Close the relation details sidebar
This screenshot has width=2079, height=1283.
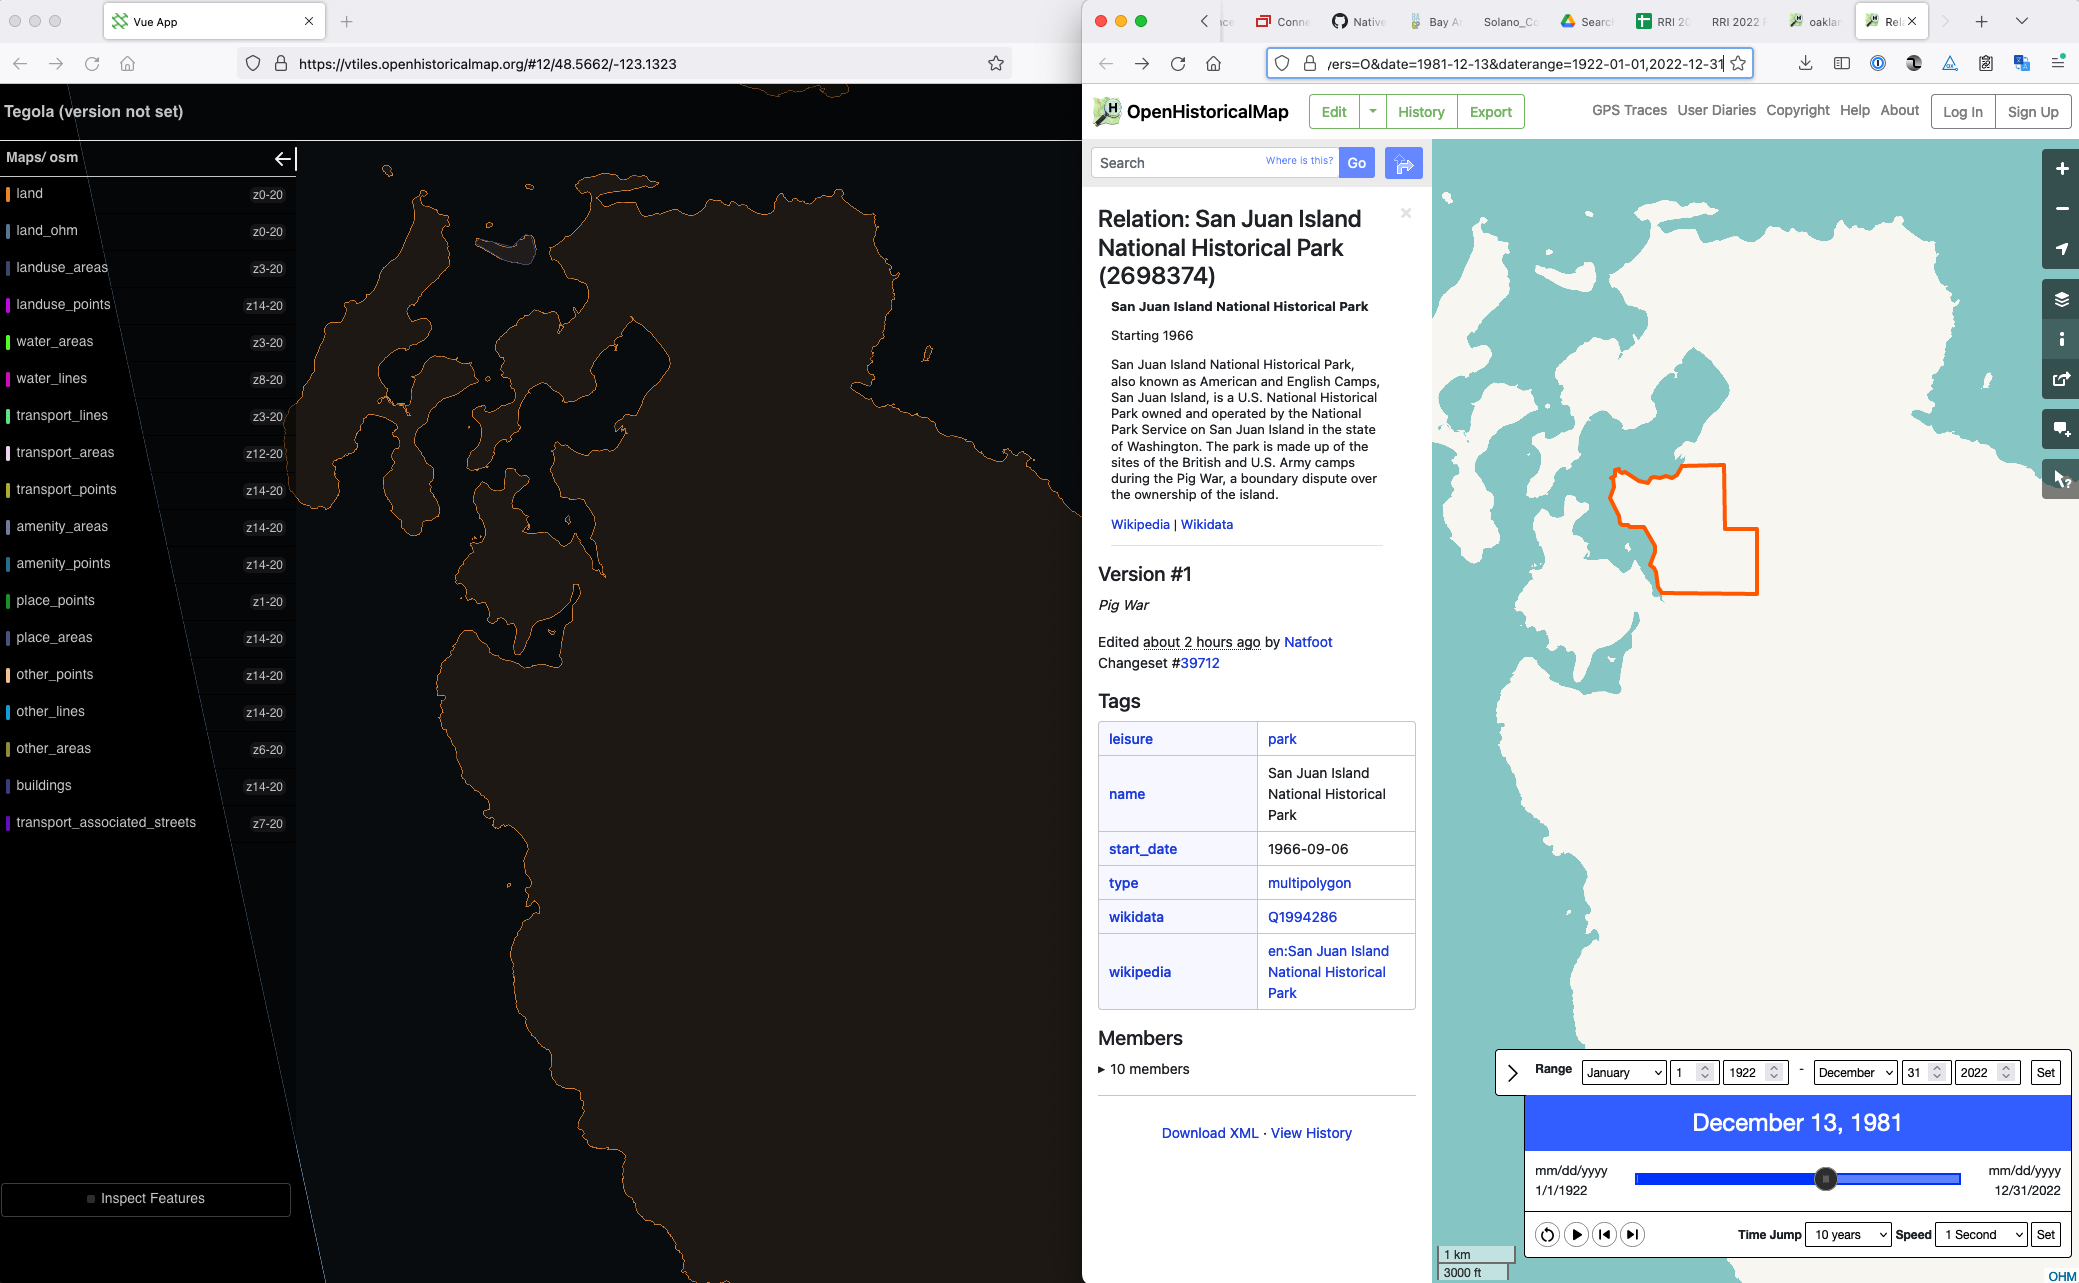tap(1406, 213)
